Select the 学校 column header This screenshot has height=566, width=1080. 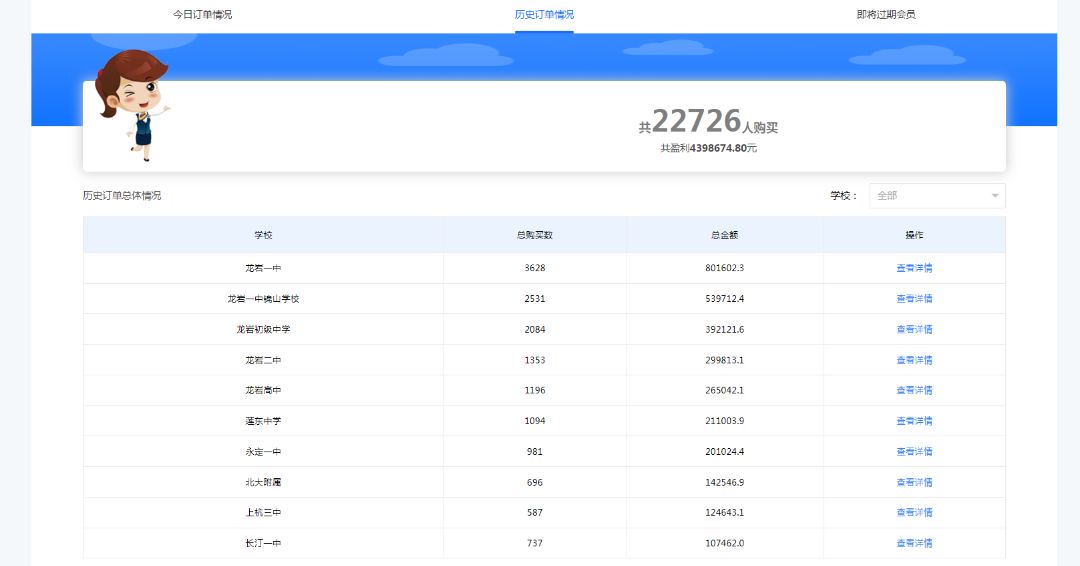point(263,235)
